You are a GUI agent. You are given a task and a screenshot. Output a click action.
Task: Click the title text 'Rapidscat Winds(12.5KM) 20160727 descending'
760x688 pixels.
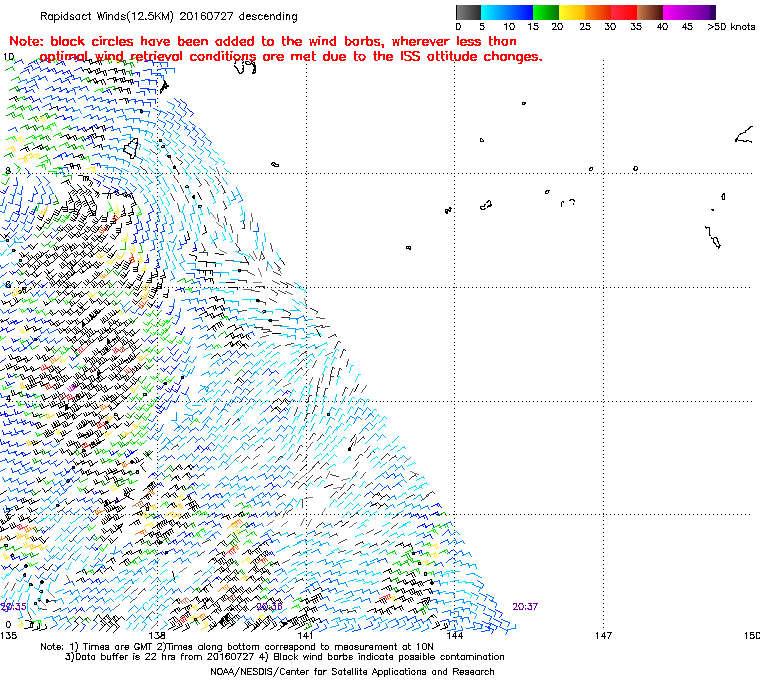[169, 16]
